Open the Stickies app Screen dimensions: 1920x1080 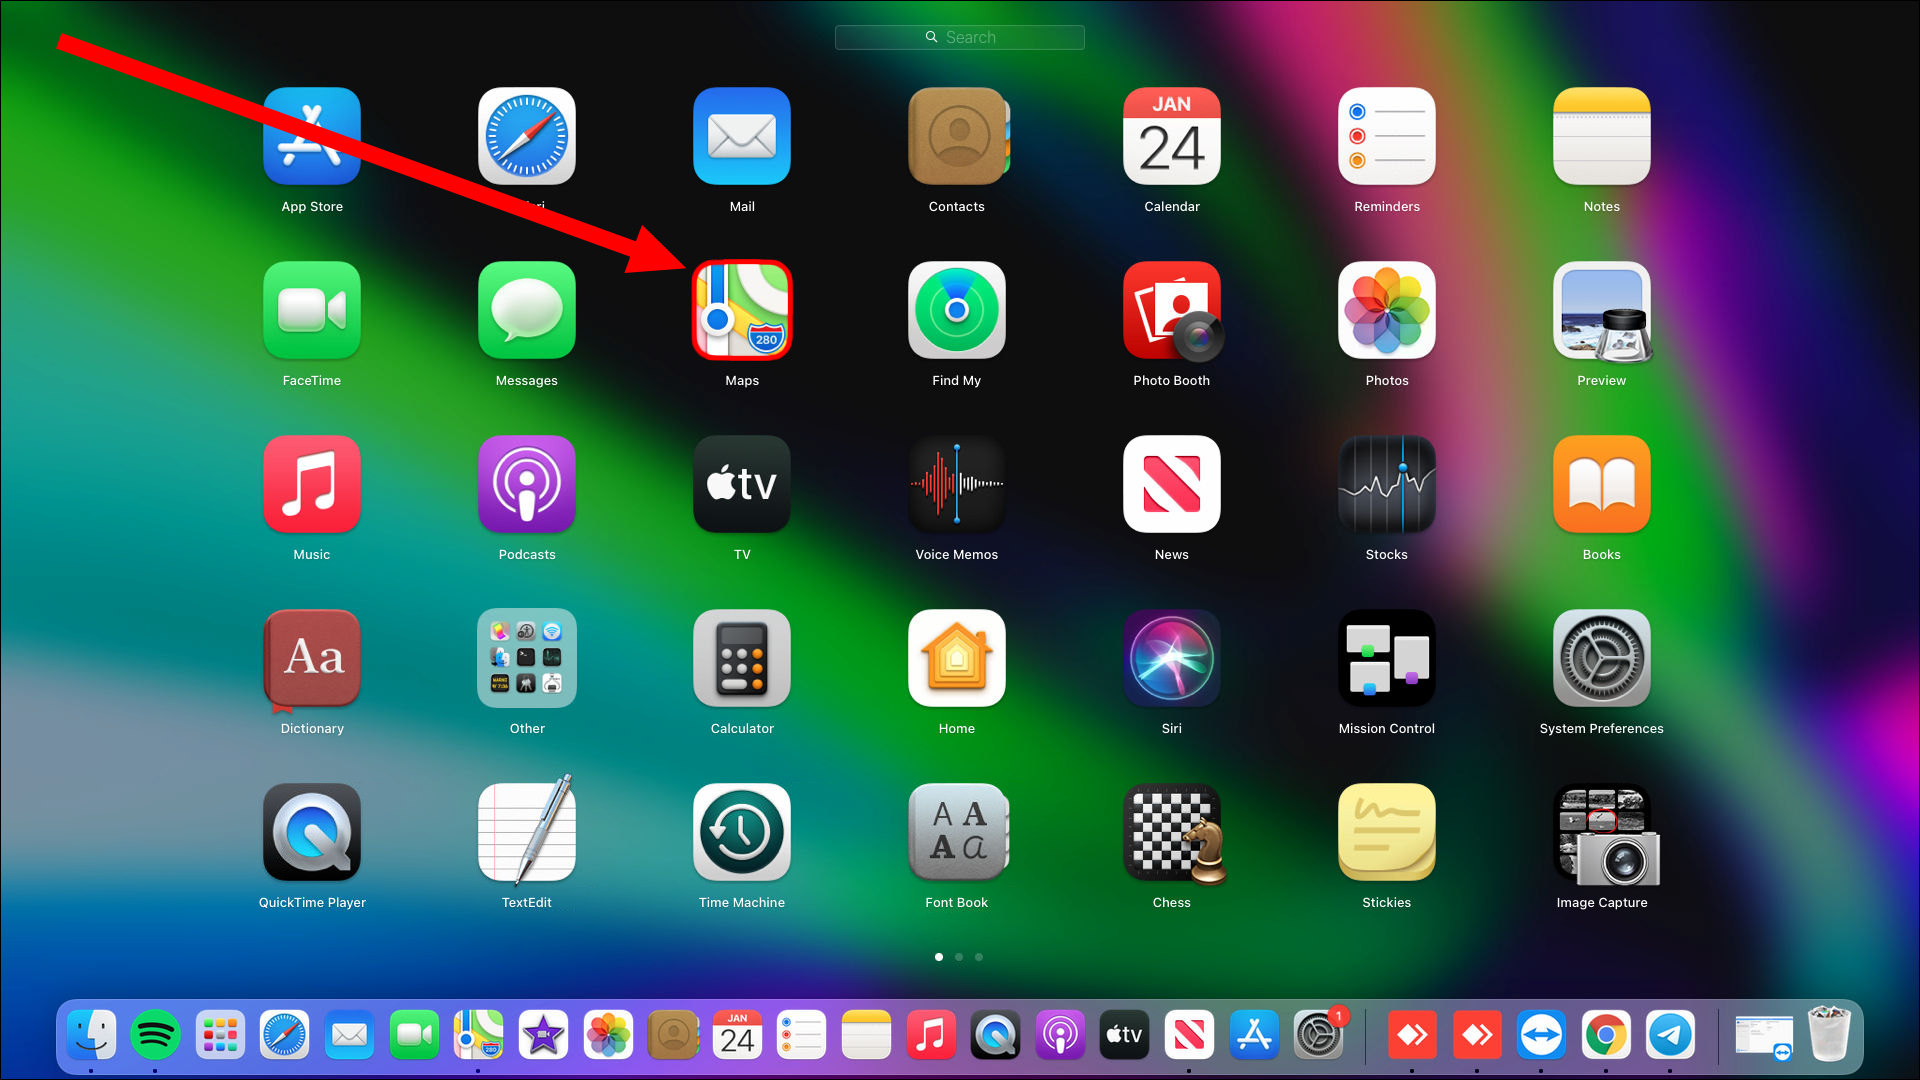click(x=1387, y=832)
